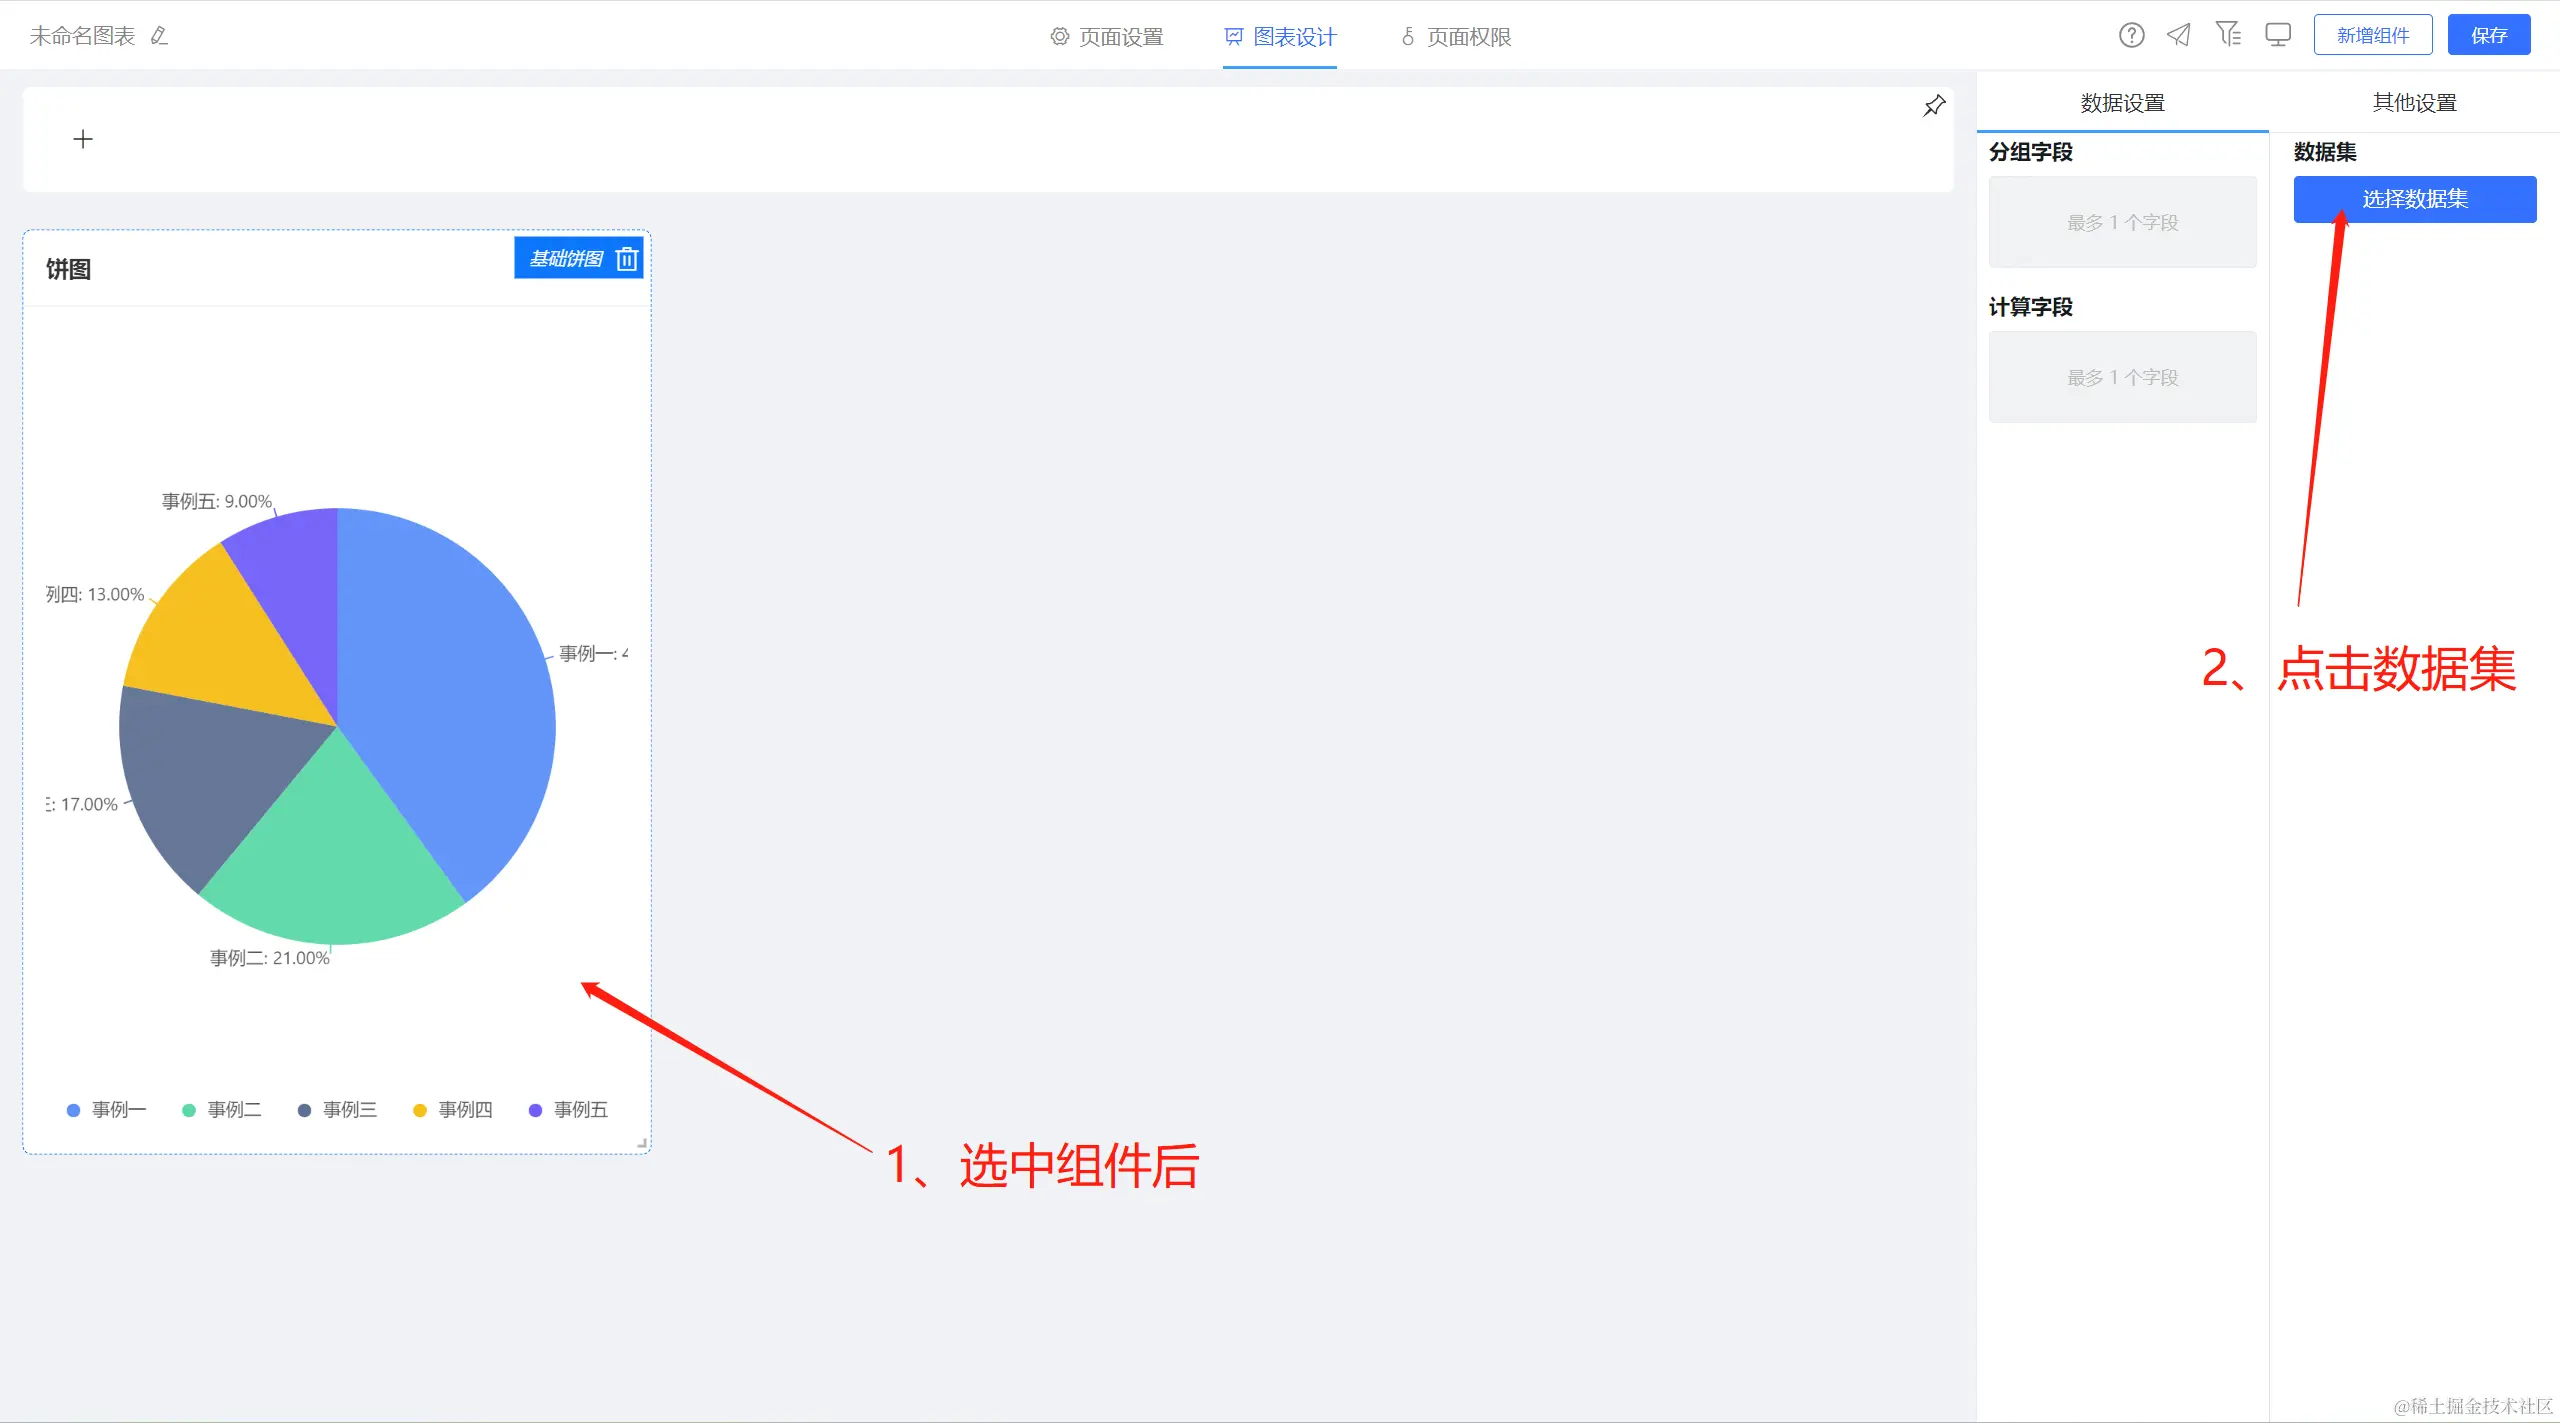
Task: Click the 计算字段 field drop area
Action: 2122,377
